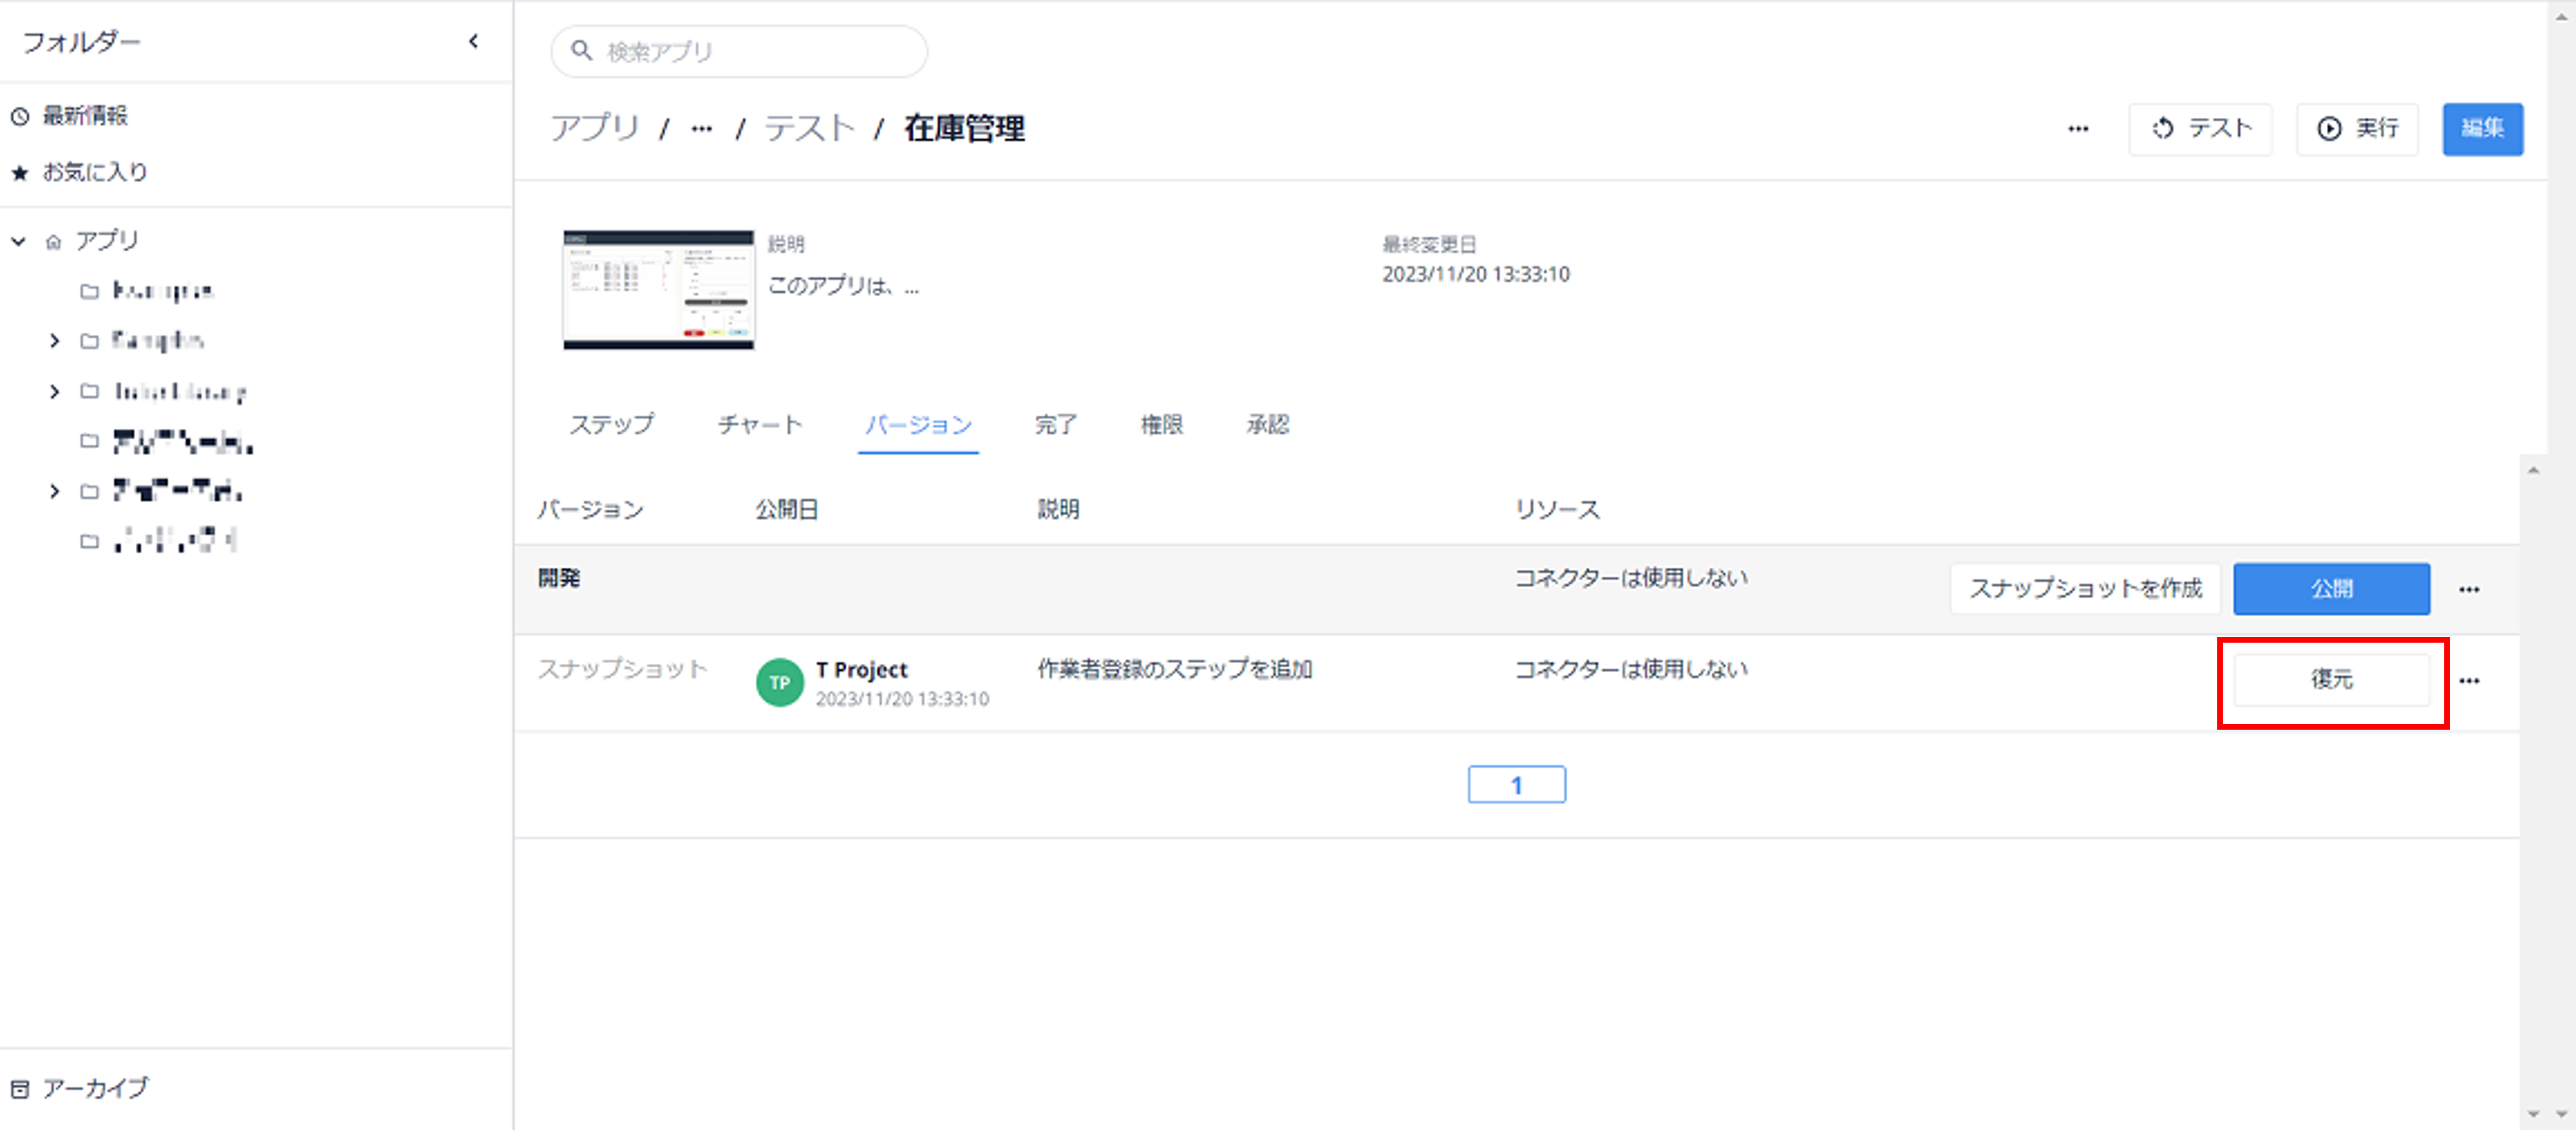Click the search magnifier icon
Screen dimensions: 2576x1130
point(581,50)
